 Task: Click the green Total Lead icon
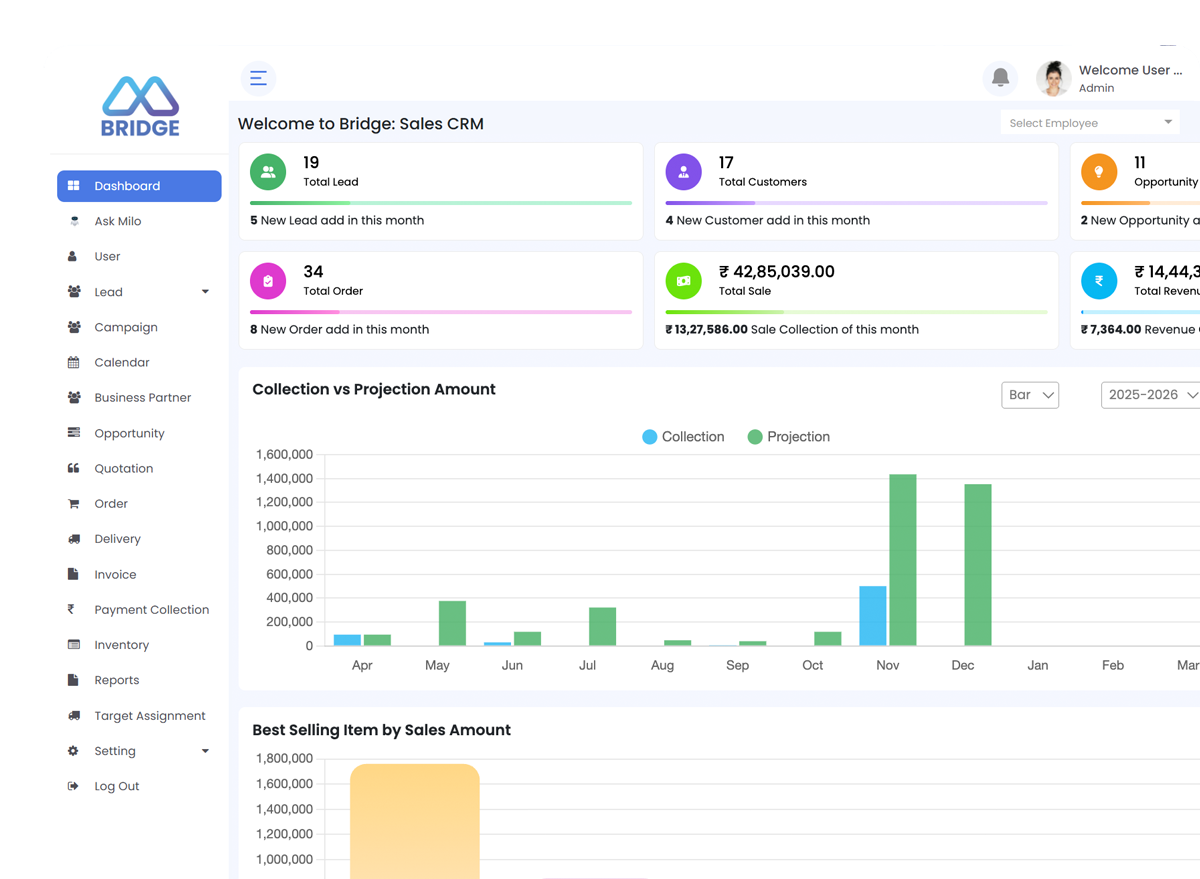coord(268,172)
